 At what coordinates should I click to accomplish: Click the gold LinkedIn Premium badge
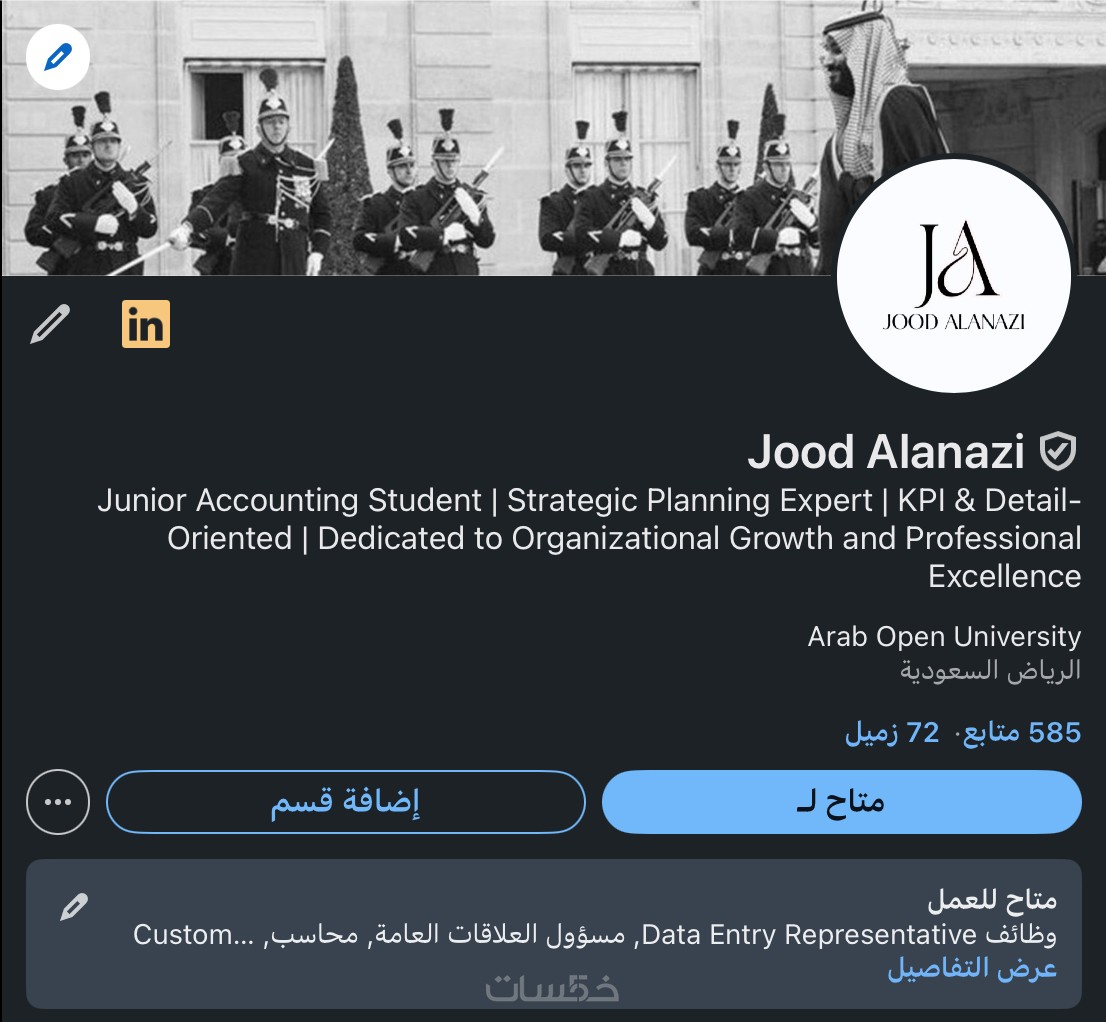click(x=146, y=324)
